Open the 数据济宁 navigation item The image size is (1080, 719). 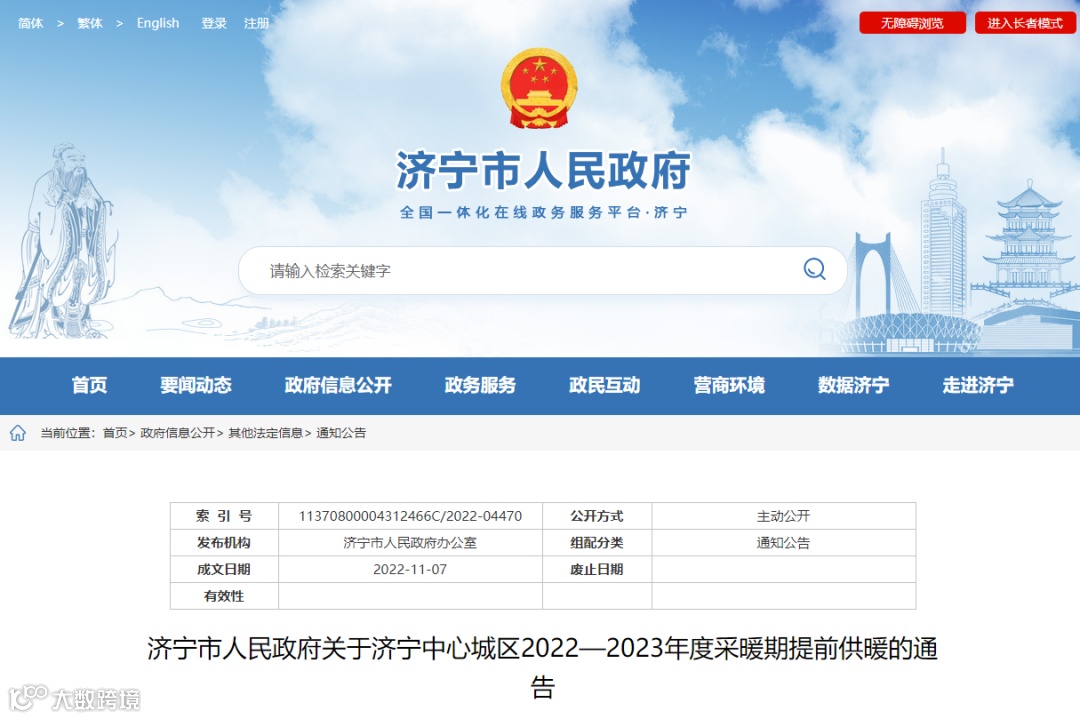tap(853, 385)
